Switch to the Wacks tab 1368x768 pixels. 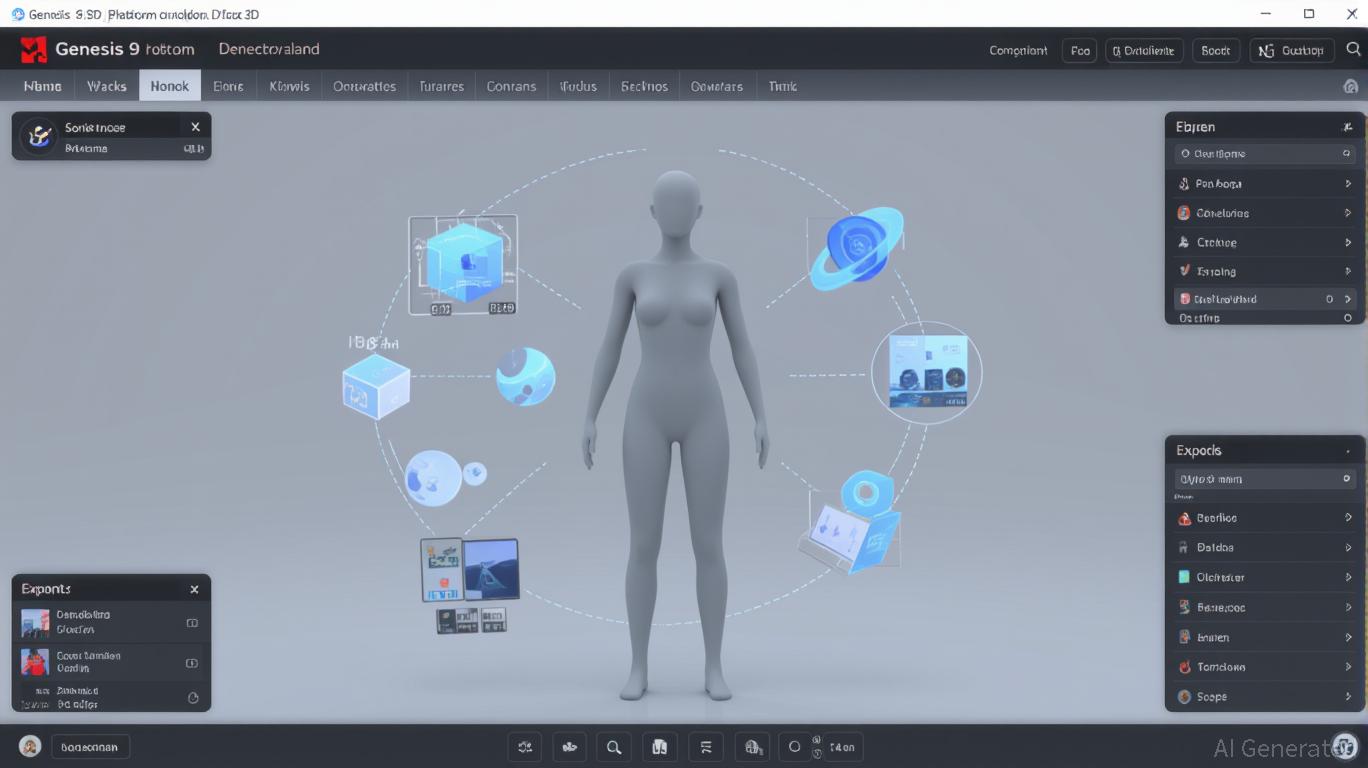pyautogui.click(x=106, y=86)
